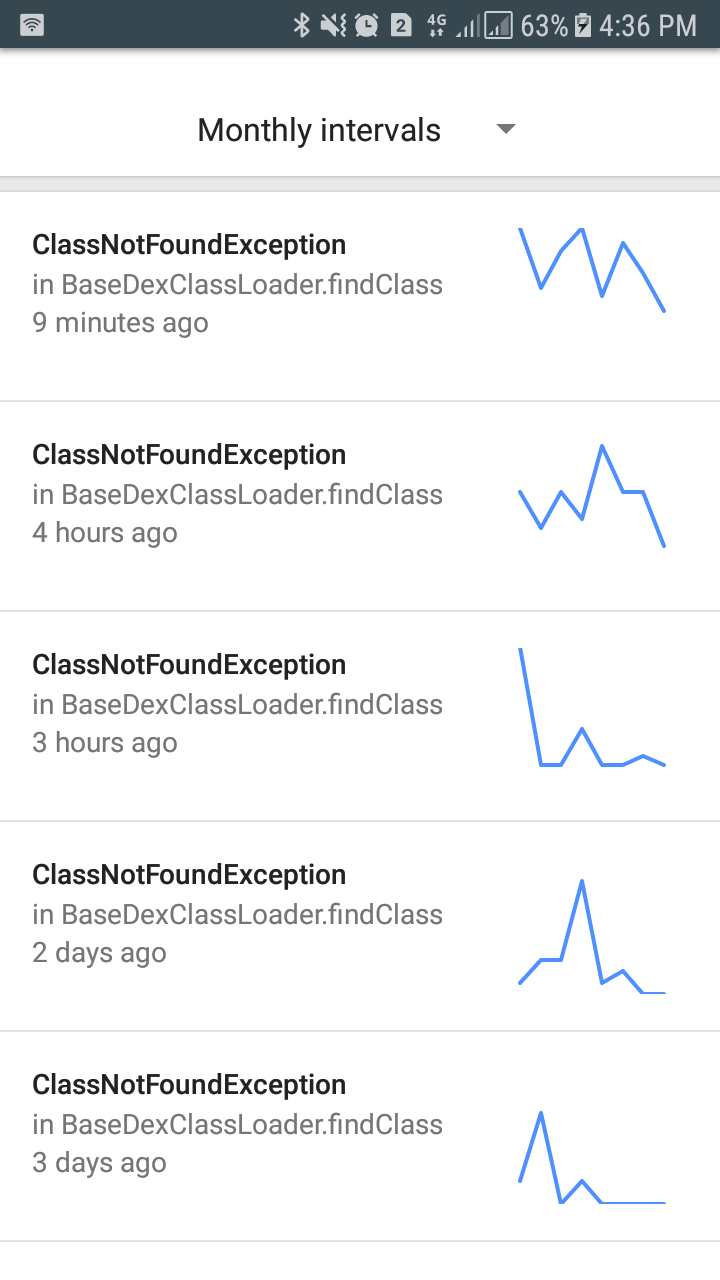Tap the 4G network signal icon
Screen dimensions: 720x1280
[x=438, y=25]
